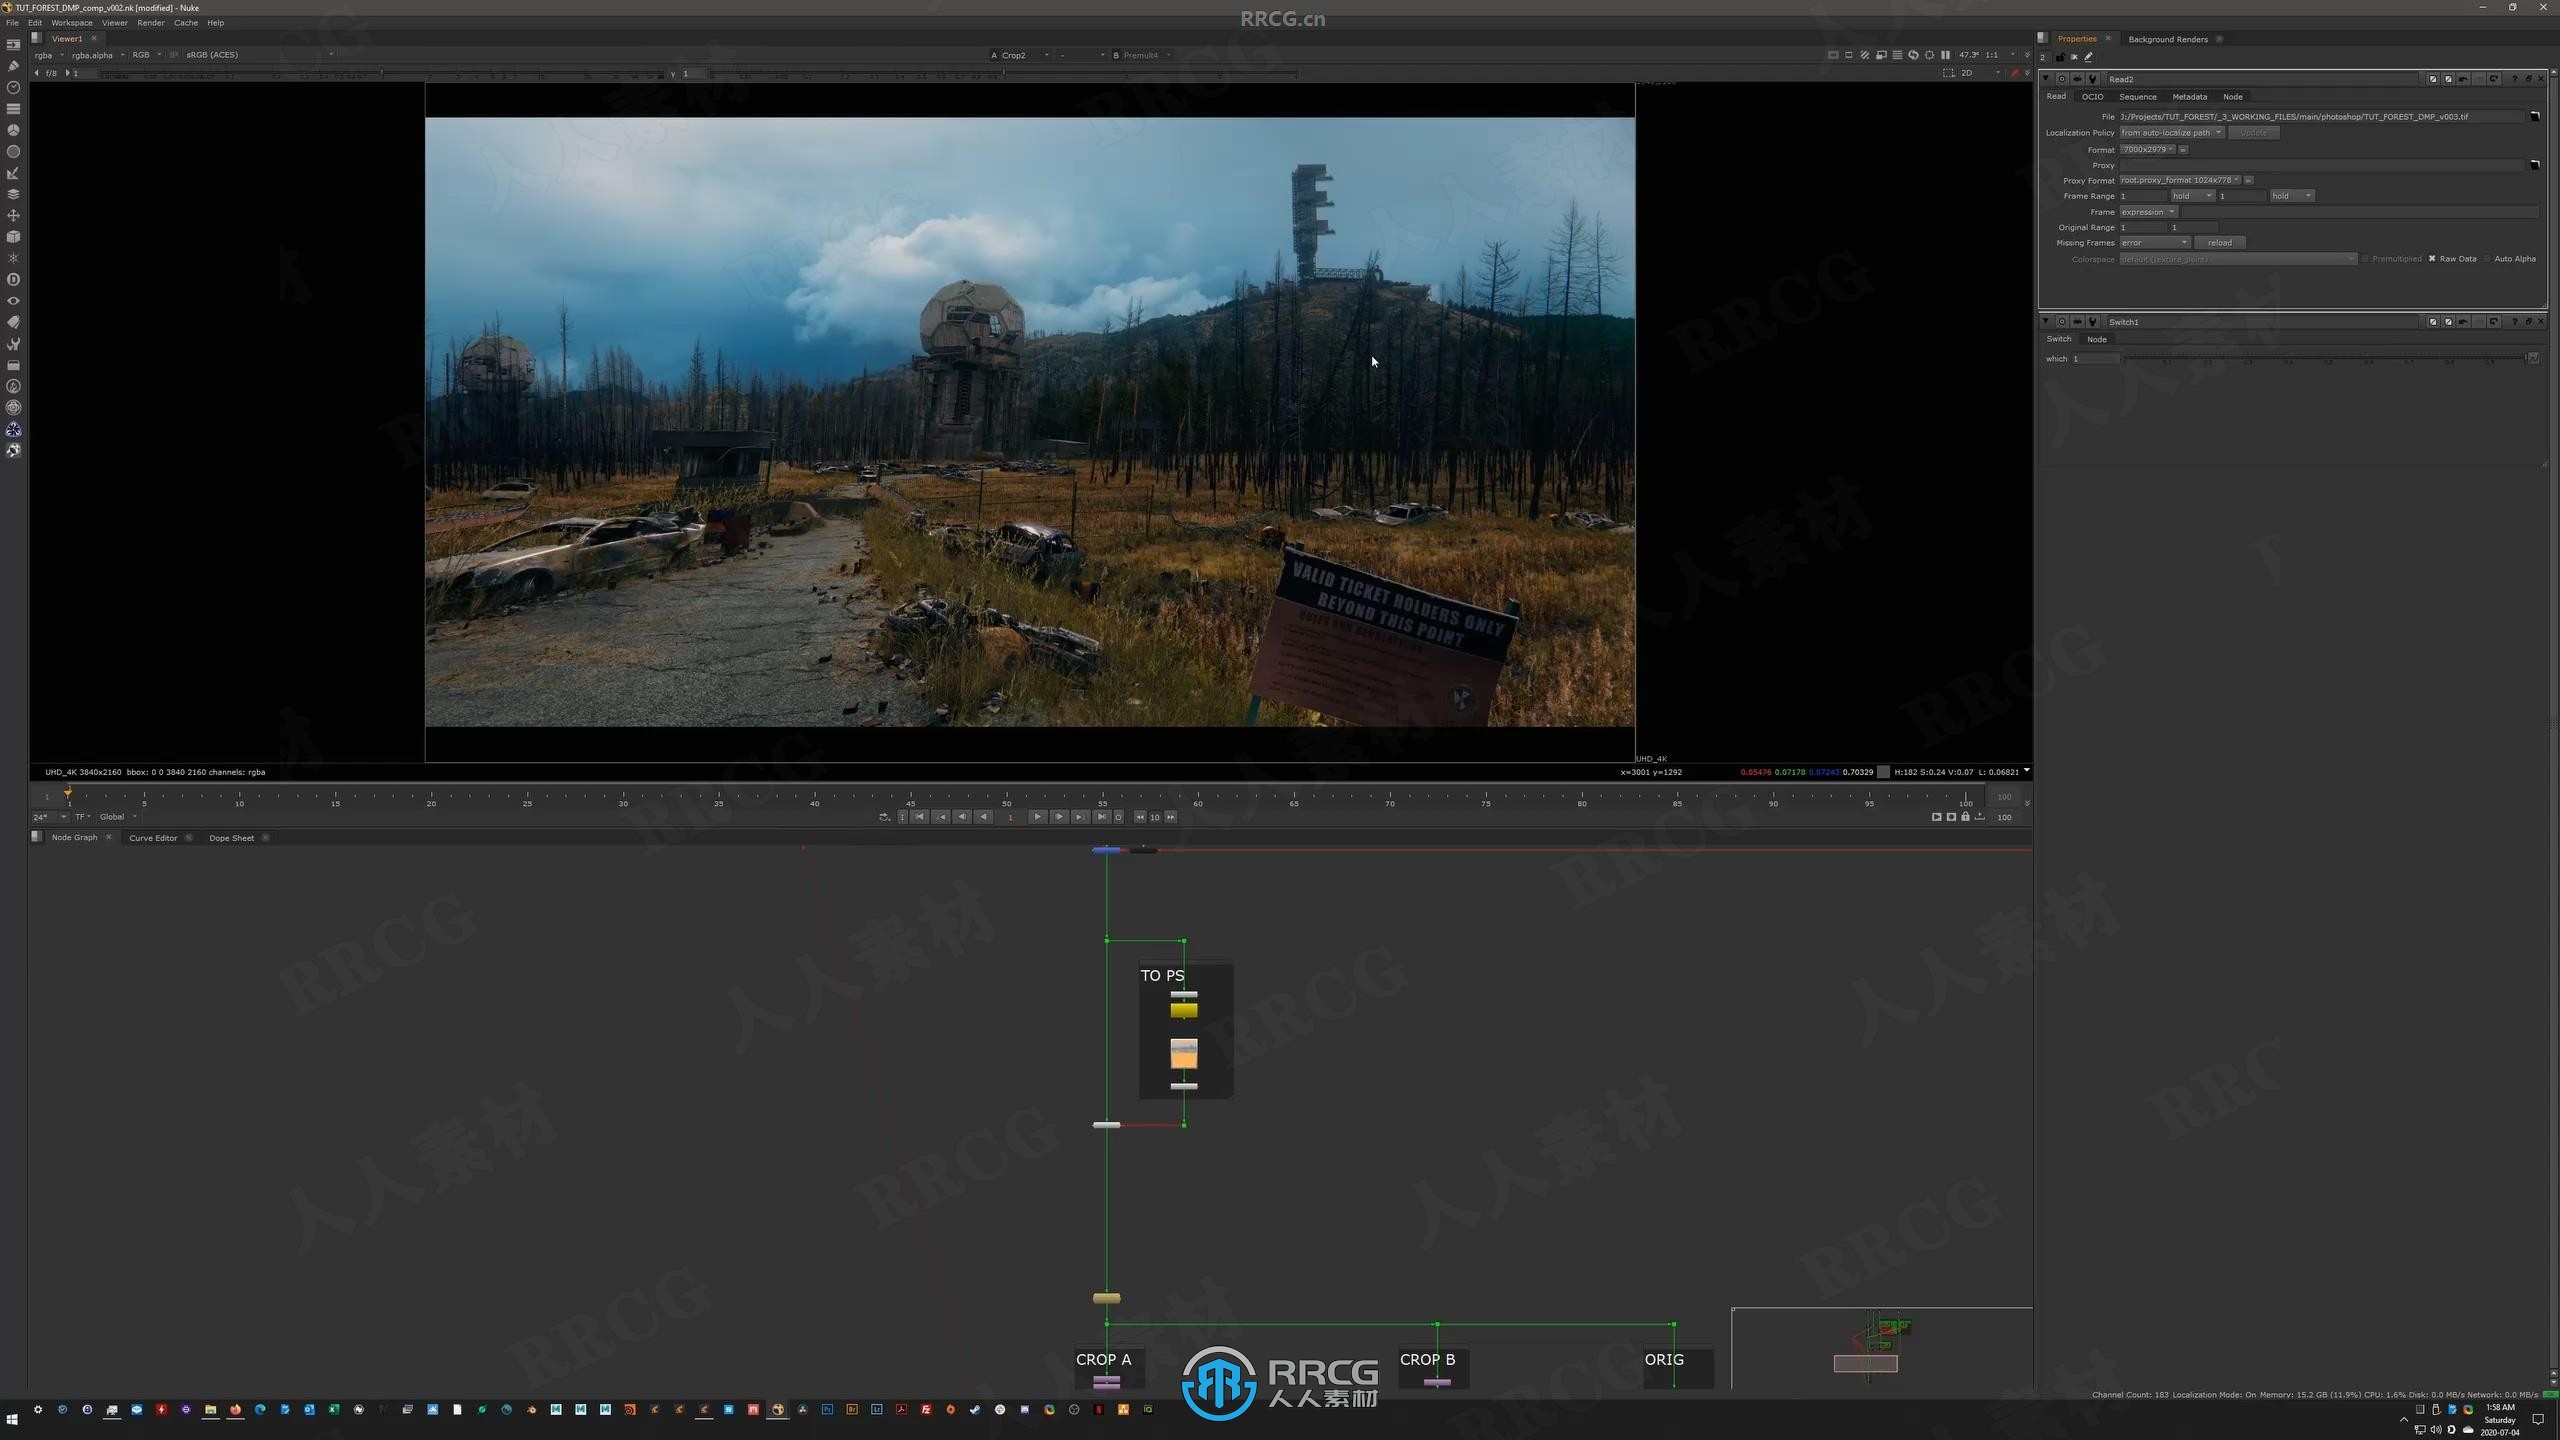Image resolution: width=2560 pixels, height=1440 pixels.
Task: Switch to the Background Renders tab
Action: pos(2167,39)
